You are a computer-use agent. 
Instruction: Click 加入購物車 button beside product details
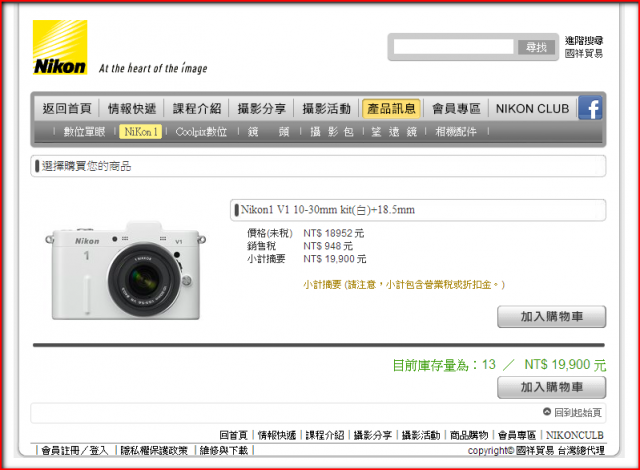(x=551, y=317)
